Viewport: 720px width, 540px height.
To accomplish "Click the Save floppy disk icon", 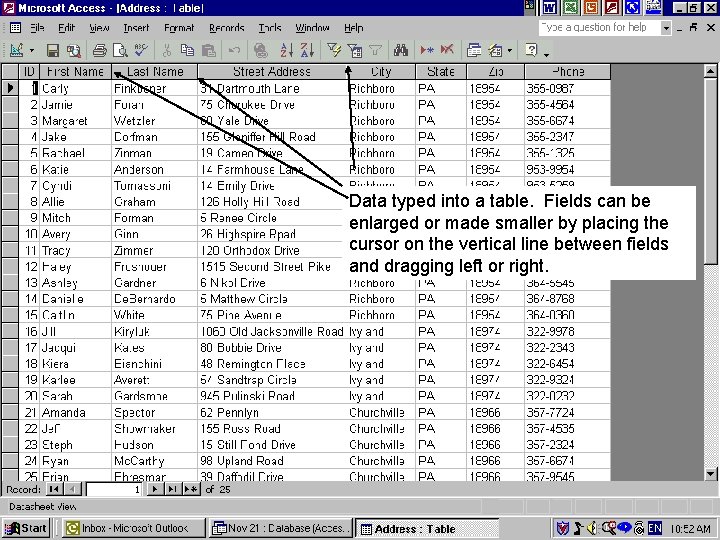I will point(53,50).
